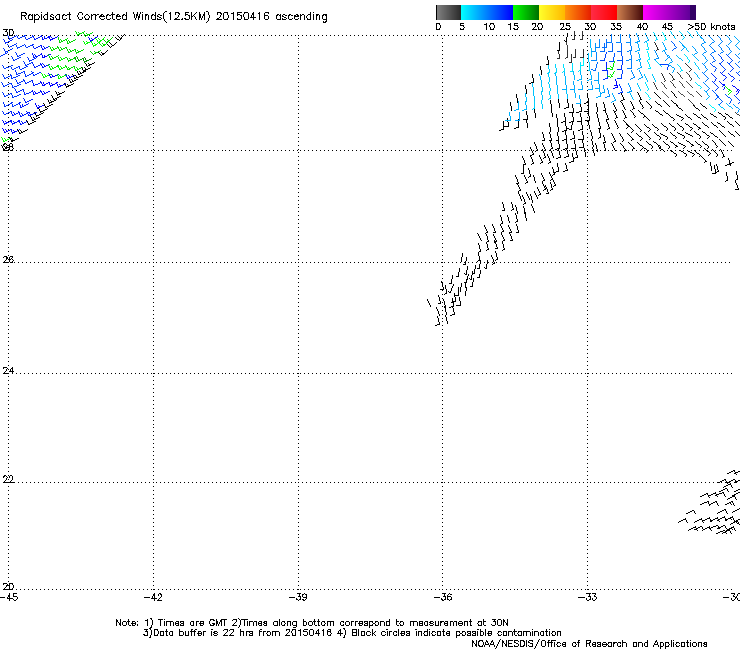Select the blue 10-15 knots color segment
740x650 pixels.
pos(500,12)
